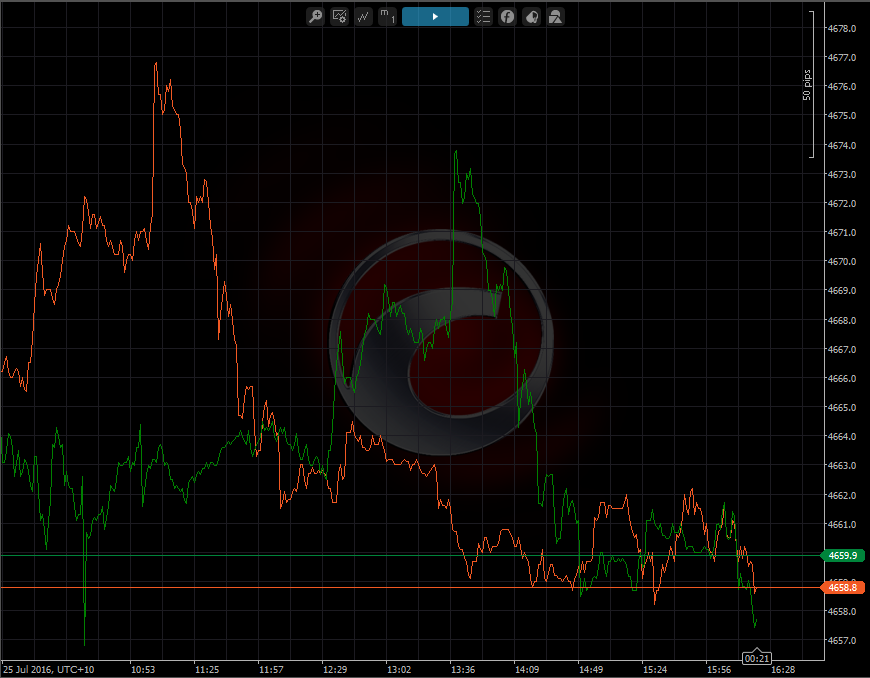Screen dimensions: 870x678
Task: Click the 13:36 time axis label
Action: (x=463, y=670)
